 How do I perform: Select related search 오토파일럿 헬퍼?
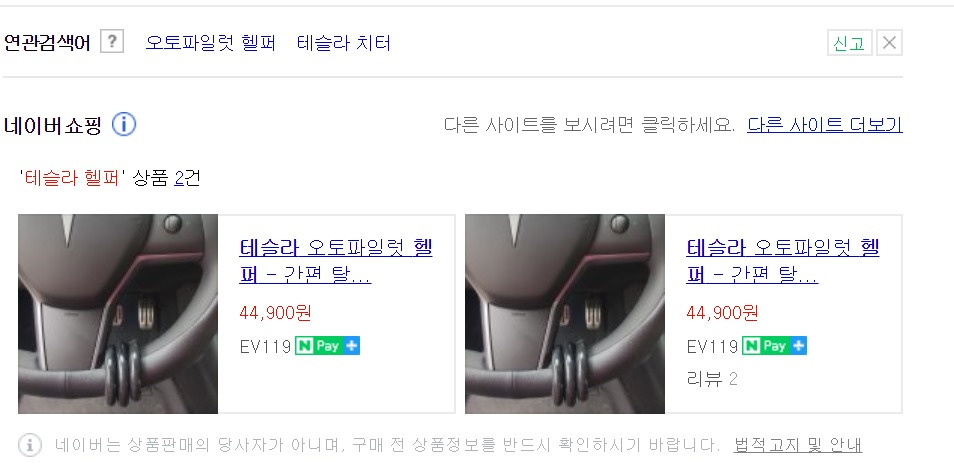click(211, 43)
